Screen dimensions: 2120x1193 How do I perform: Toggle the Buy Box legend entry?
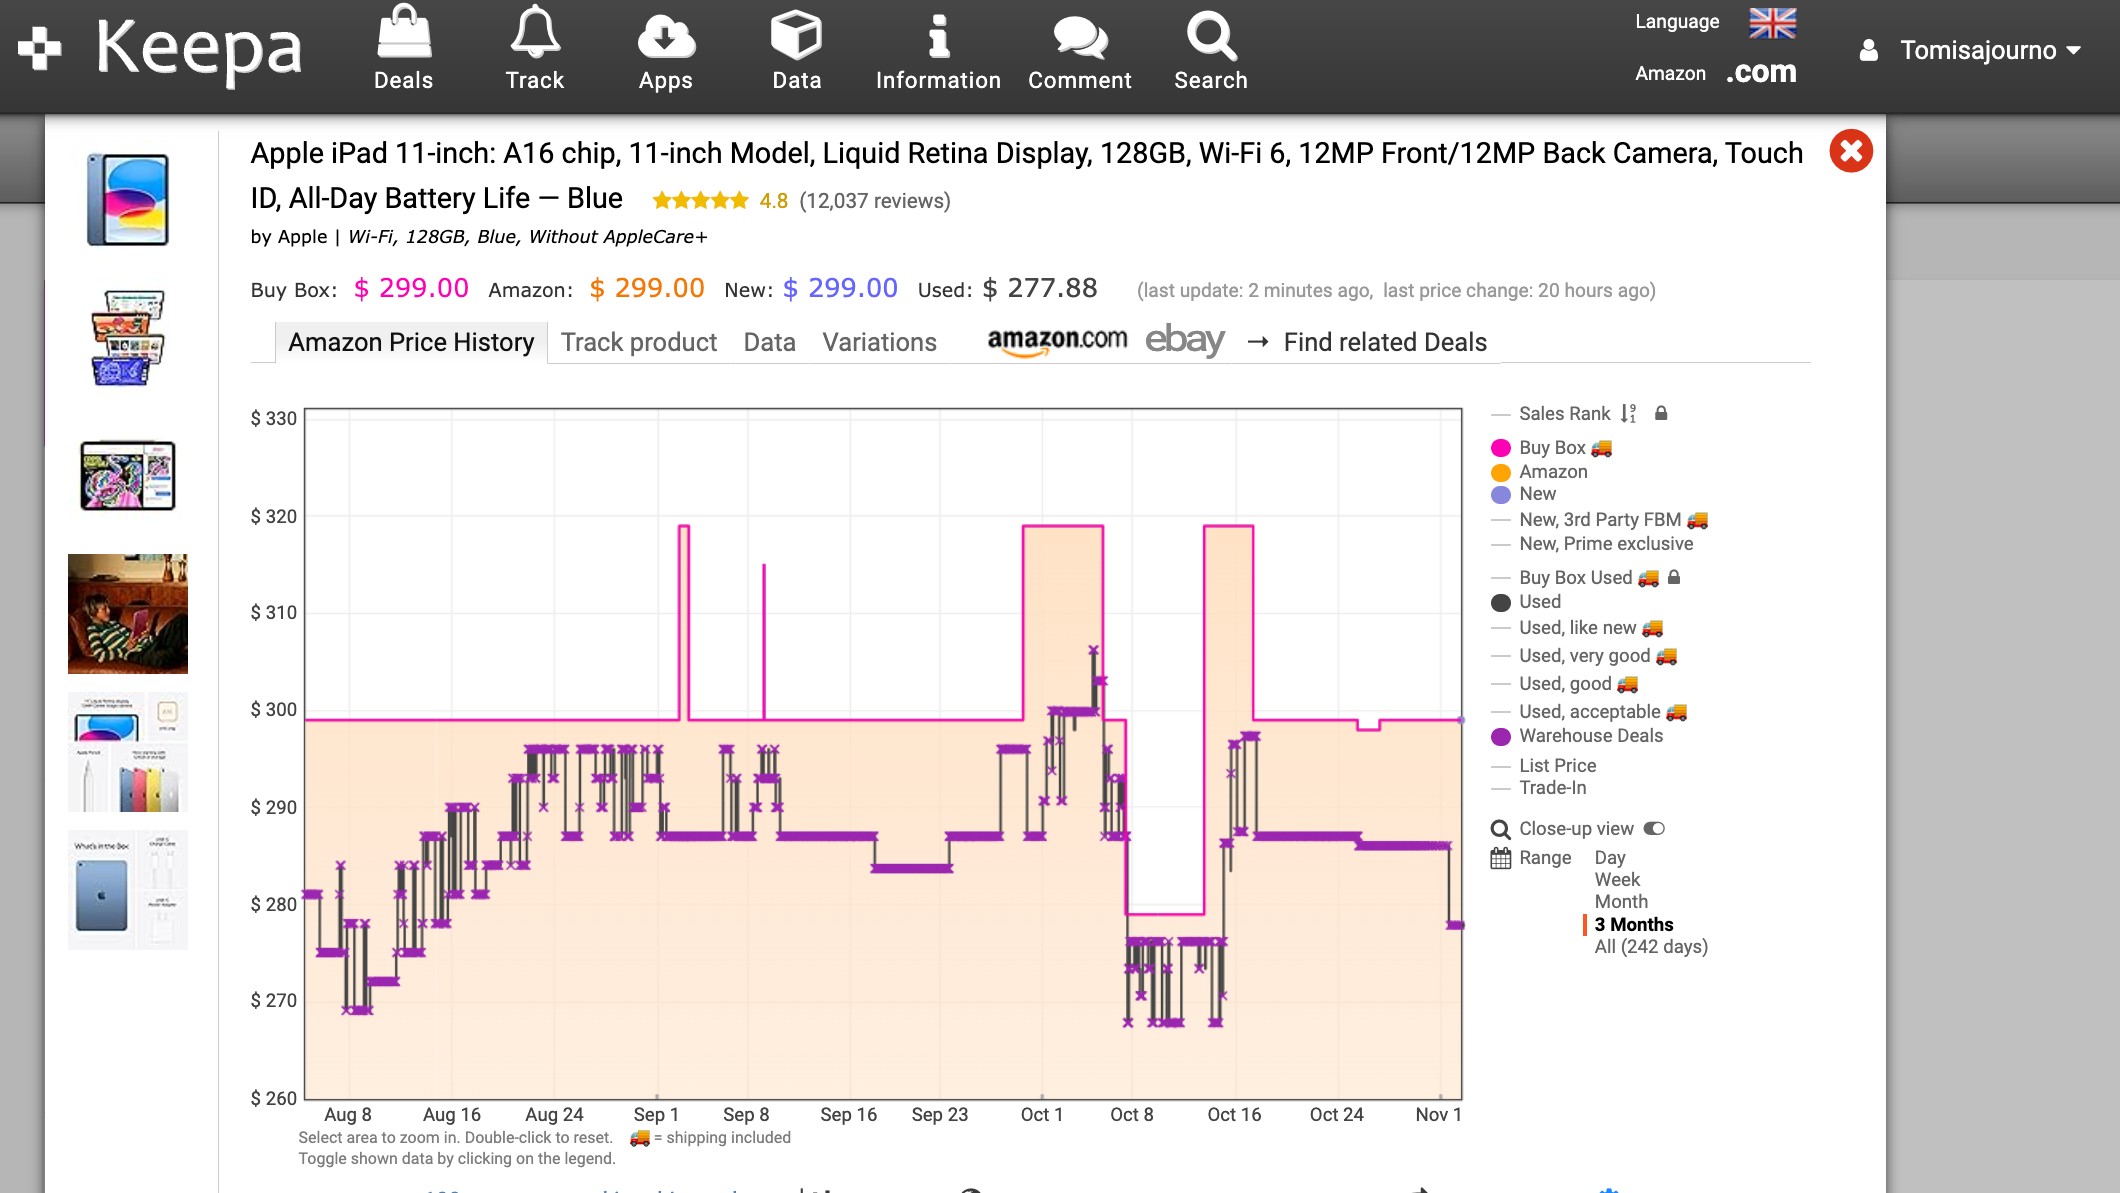click(1552, 447)
